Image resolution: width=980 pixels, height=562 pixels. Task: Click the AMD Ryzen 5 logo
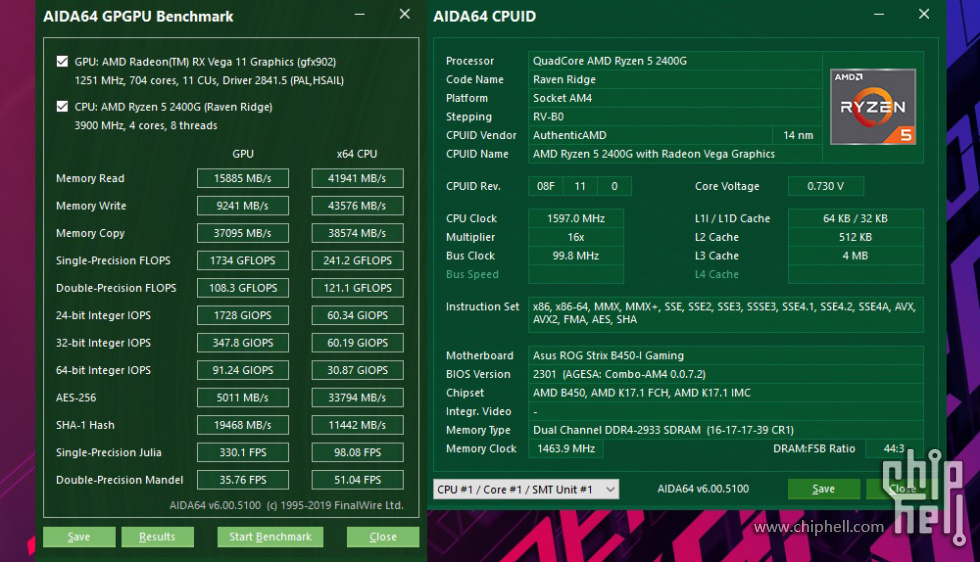pyautogui.click(x=872, y=107)
